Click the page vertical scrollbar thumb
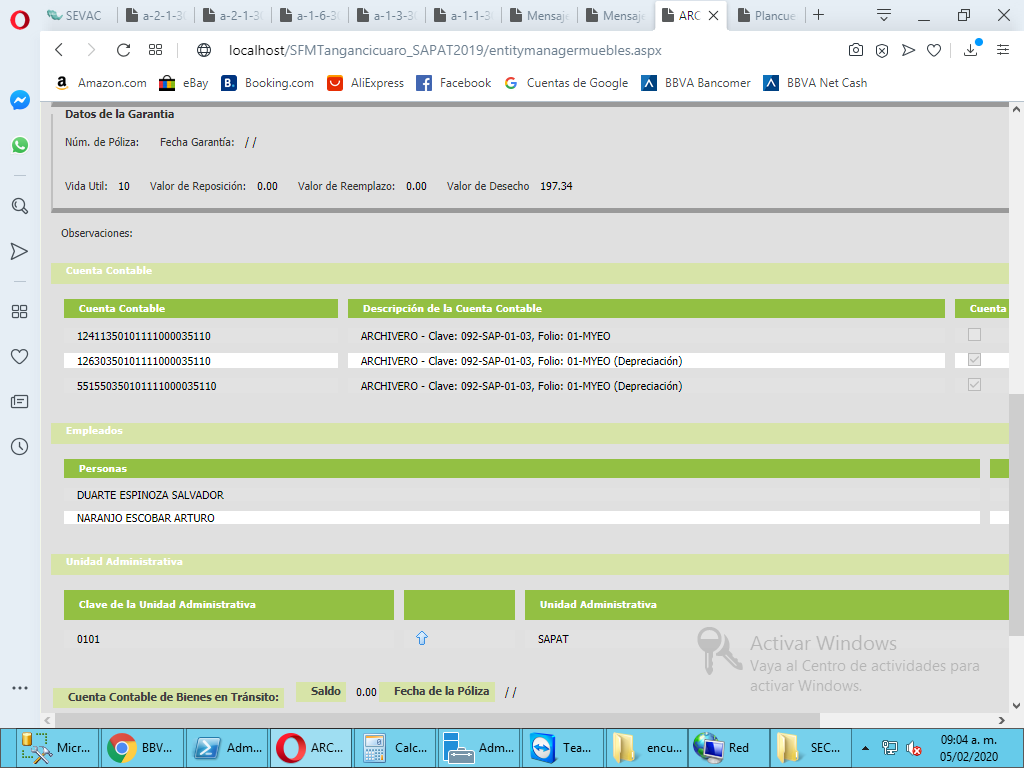 (x=1016, y=513)
